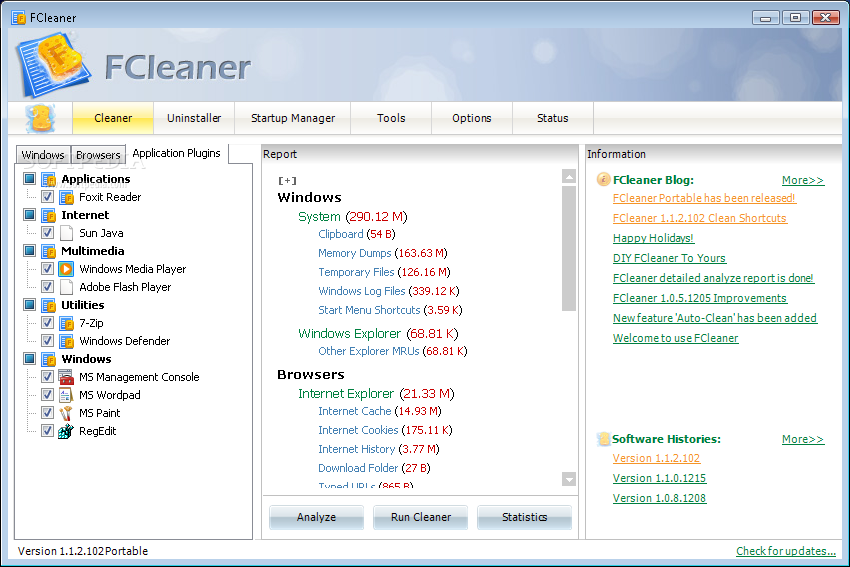Image resolution: width=850 pixels, height=567 pixels.
Task: Toggle the Utilities group tri-state box
Action: pos(30,305)
